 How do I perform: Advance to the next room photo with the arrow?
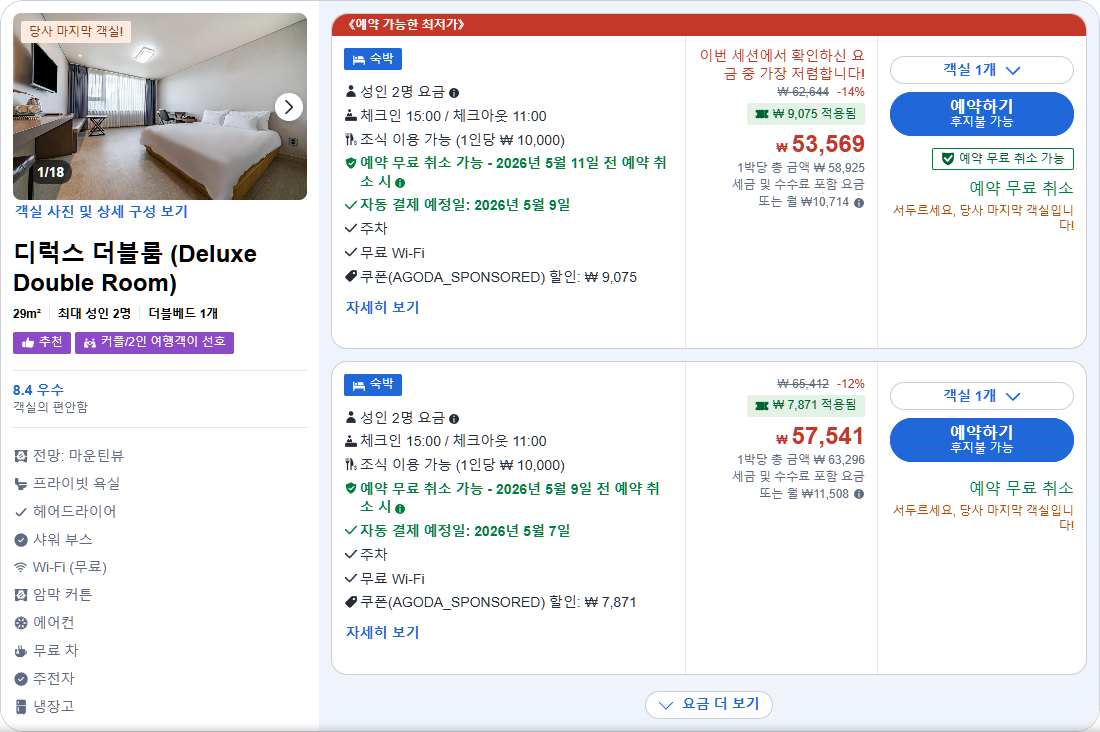coord(287,107)
